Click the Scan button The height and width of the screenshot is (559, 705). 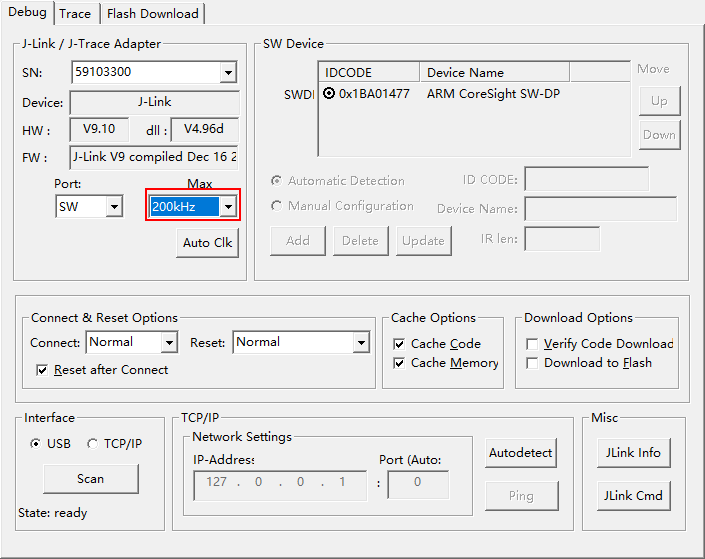tap(91, 479)
